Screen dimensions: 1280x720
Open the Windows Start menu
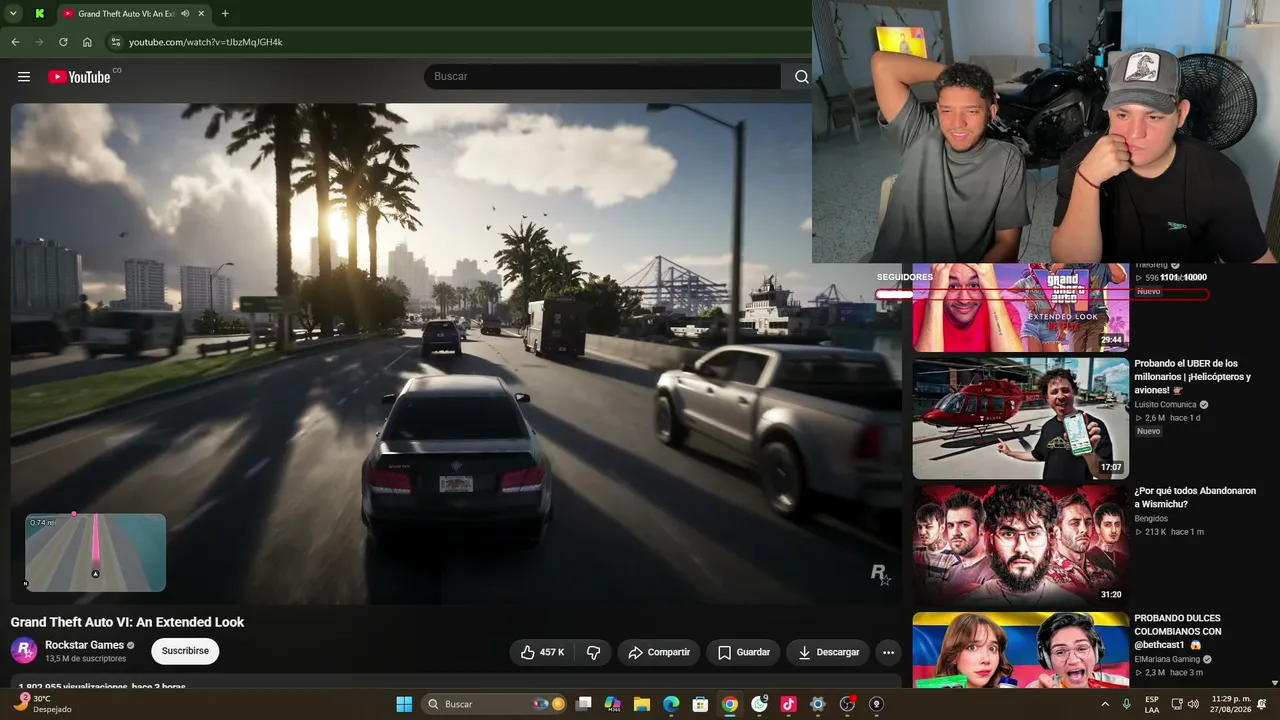point(404,704)
